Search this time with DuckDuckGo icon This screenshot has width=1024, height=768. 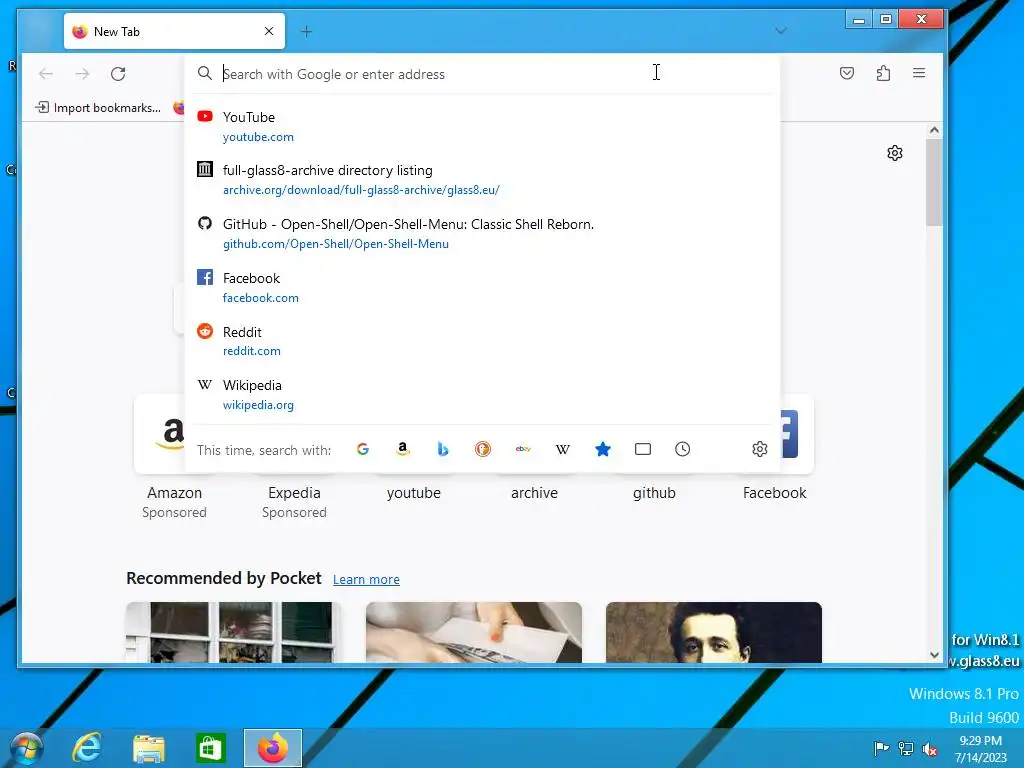(x=483, y=449)
